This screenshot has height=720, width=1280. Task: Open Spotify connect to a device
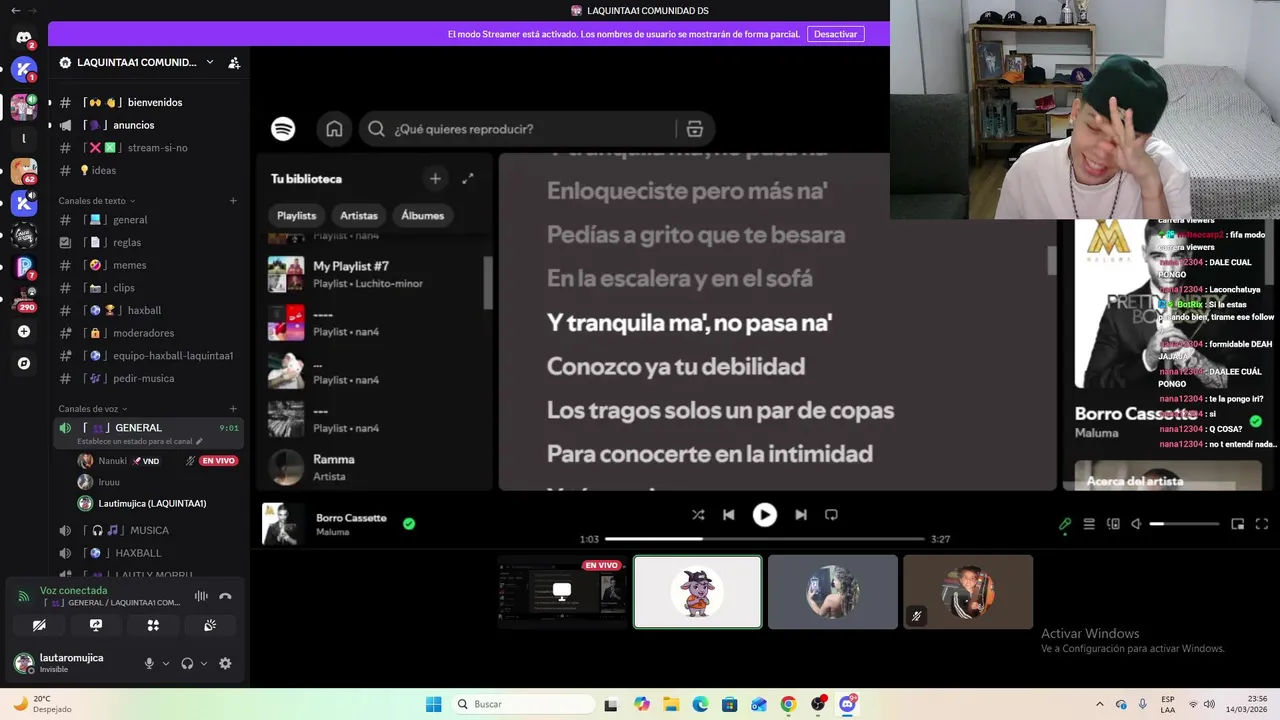1113,524
